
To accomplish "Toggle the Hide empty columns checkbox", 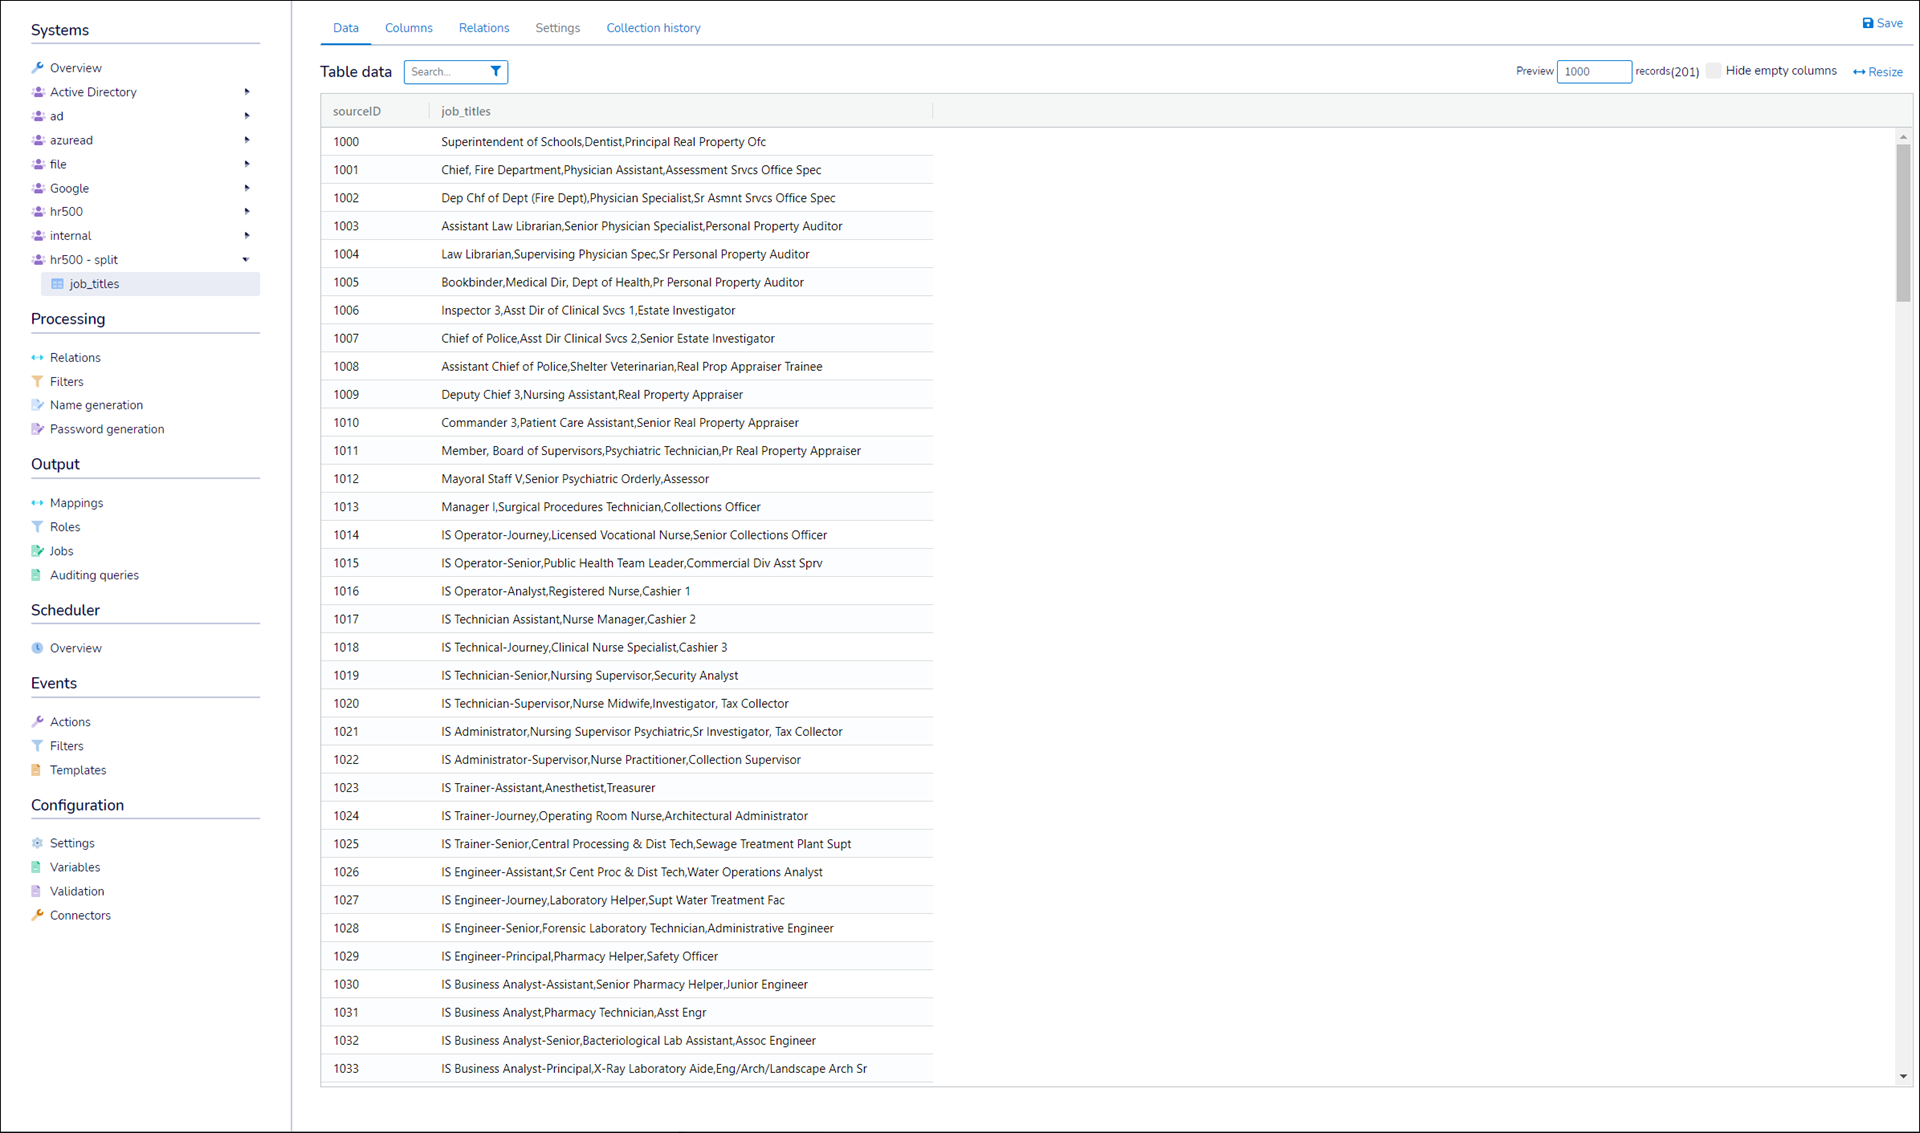I will point(1713,71).
